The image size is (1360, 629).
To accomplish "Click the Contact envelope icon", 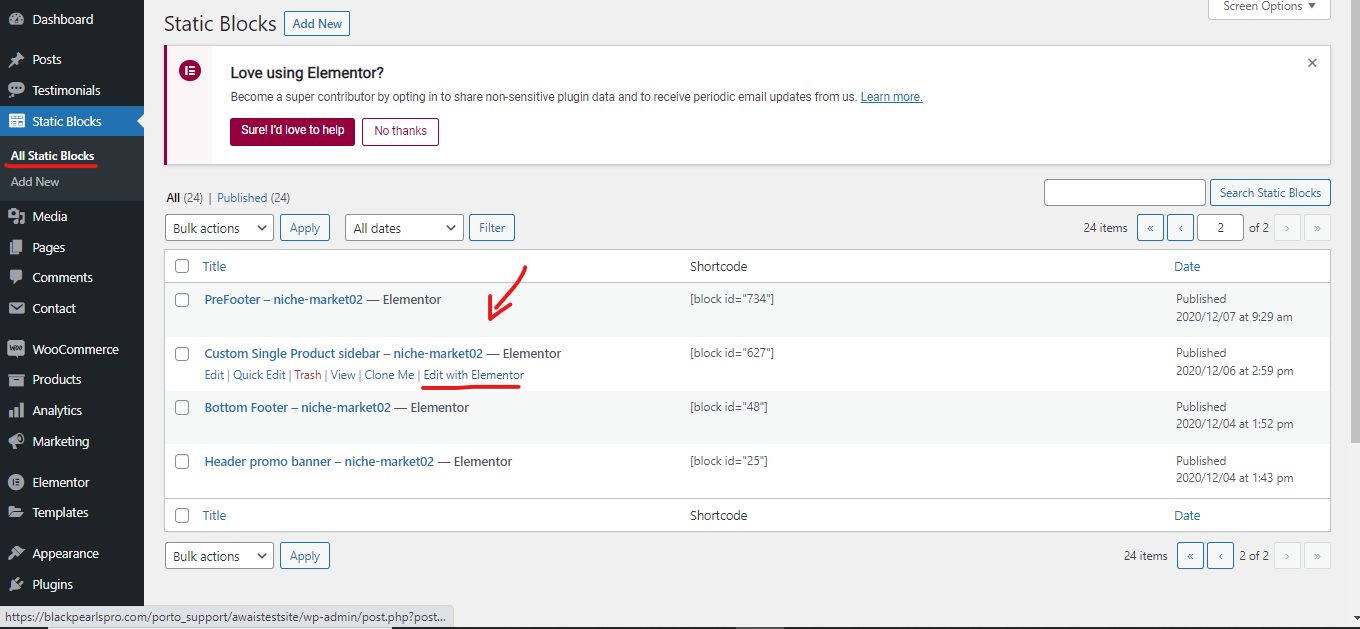I will pyautogui.click(x=16, y=308).
